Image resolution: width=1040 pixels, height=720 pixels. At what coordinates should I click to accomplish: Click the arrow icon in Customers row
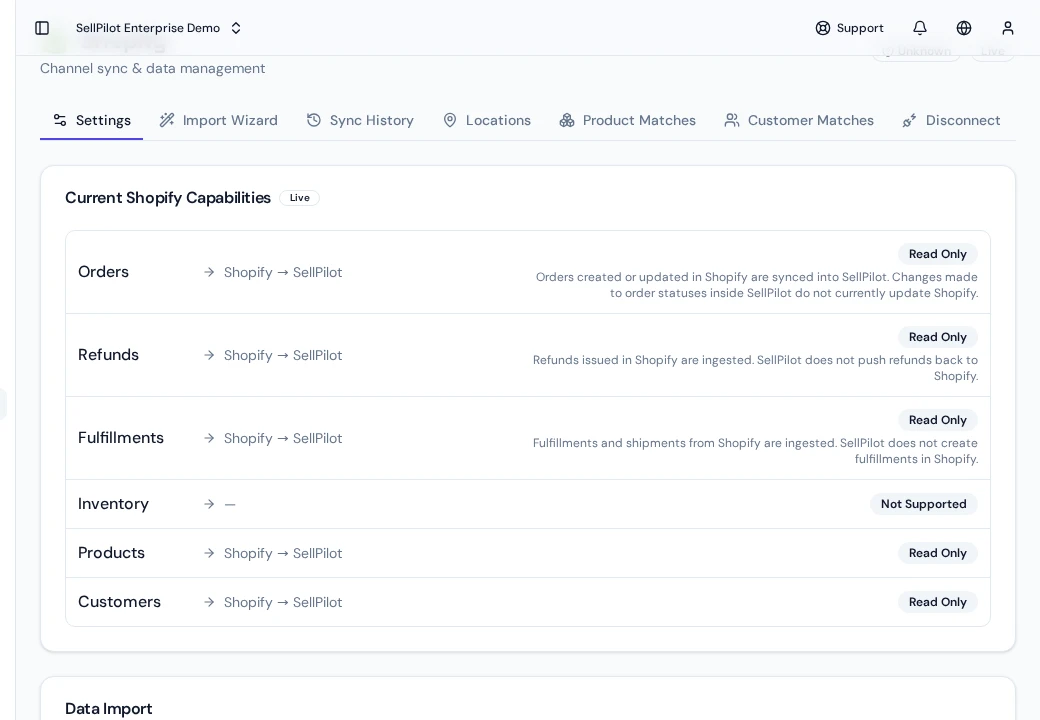209,602
